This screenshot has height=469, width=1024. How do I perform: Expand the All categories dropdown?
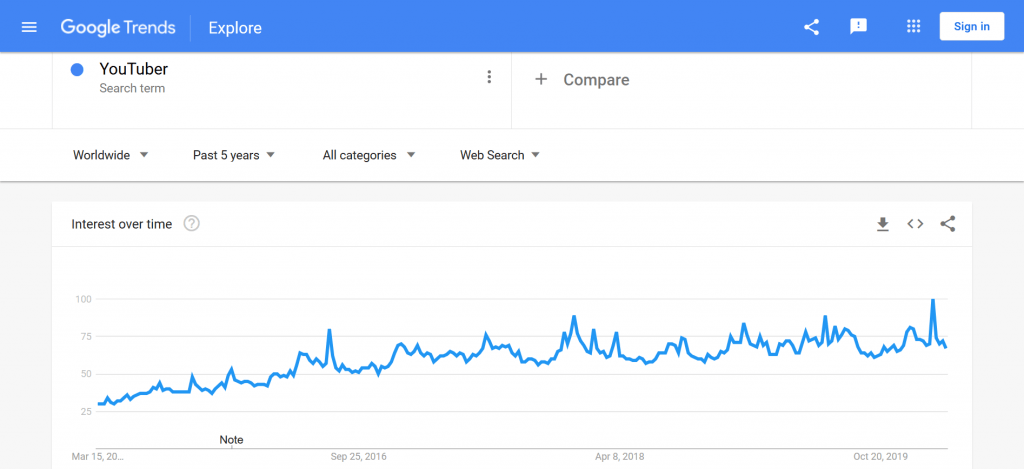pos(369,155)
